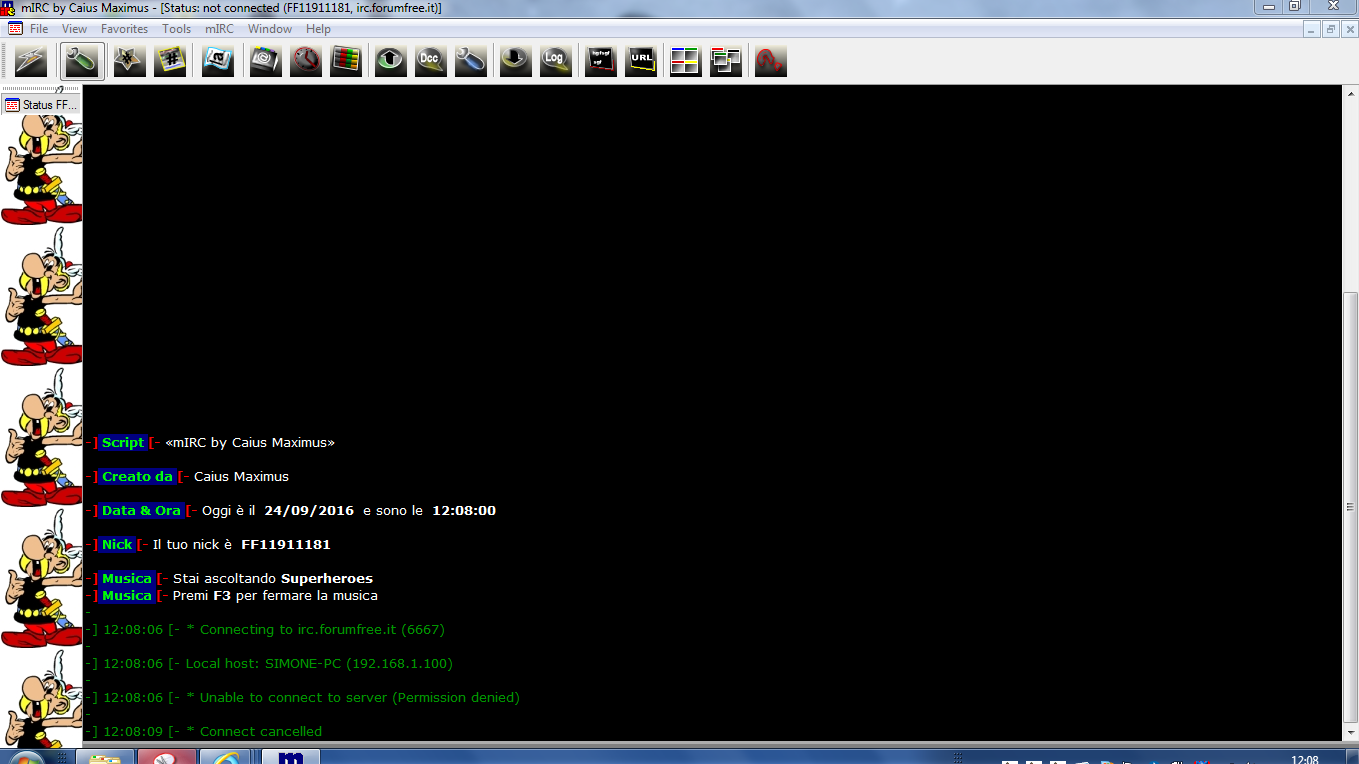Viewport: 1359px width, 764px height.
Task: Open the Colors palette toolbar icon
Action: [x=346, y=61]
